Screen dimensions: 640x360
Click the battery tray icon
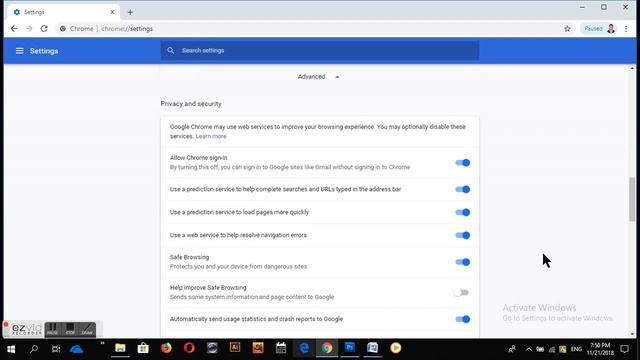540,349
